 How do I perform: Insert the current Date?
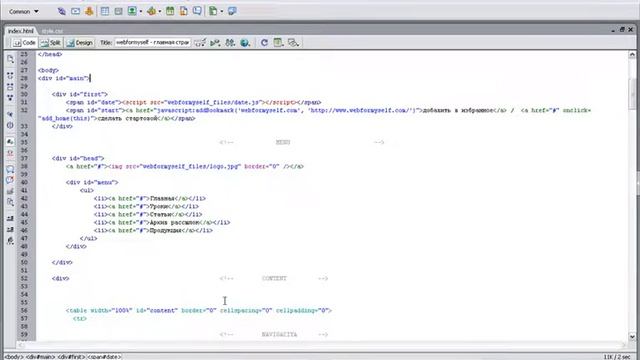pyautogui.click(x=170, y=11)
